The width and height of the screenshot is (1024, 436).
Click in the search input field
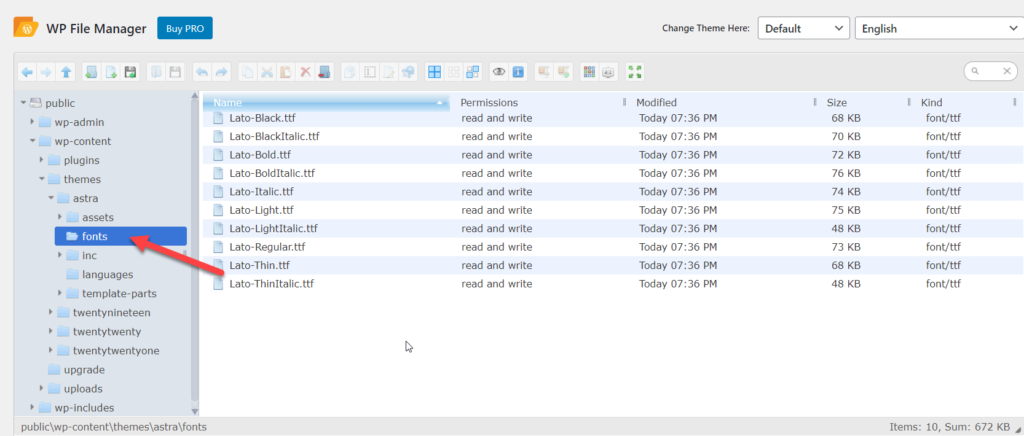[x=989, y=70]
